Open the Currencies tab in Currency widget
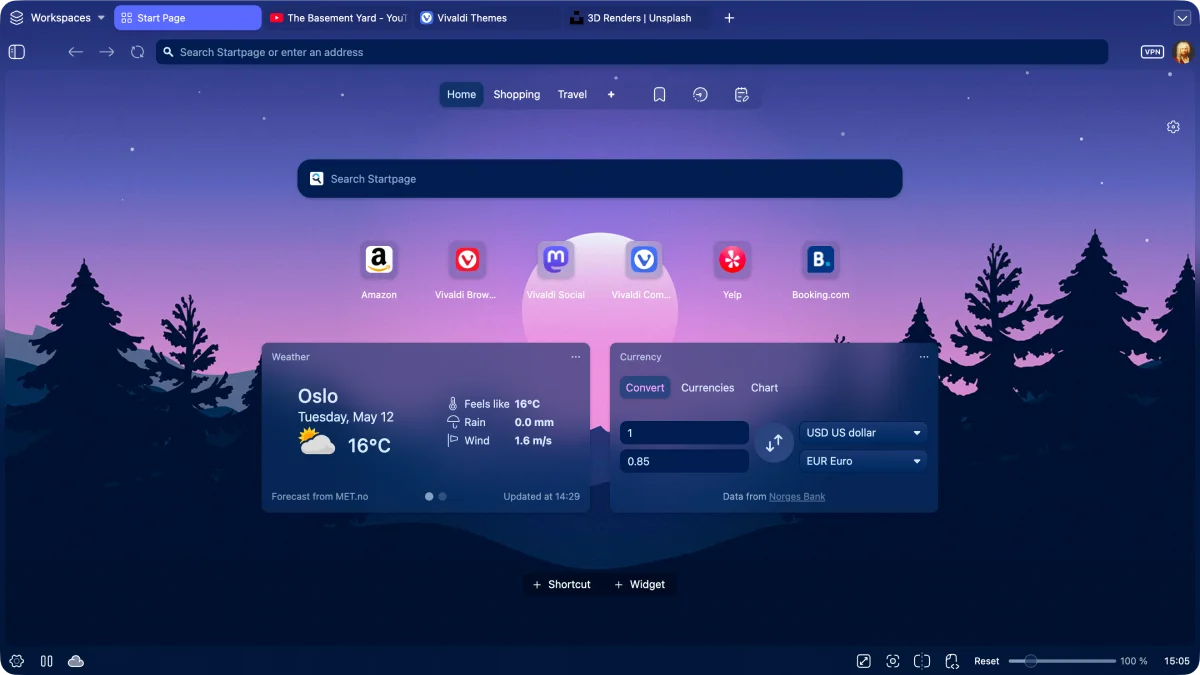The image size is (1200, 675). (708, 388)
